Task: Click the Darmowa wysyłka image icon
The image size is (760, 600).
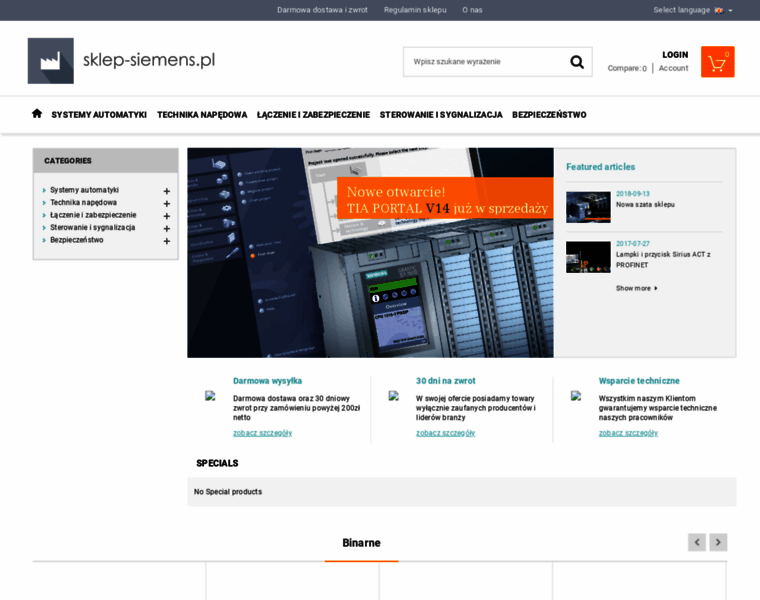Action: [210, 396]
